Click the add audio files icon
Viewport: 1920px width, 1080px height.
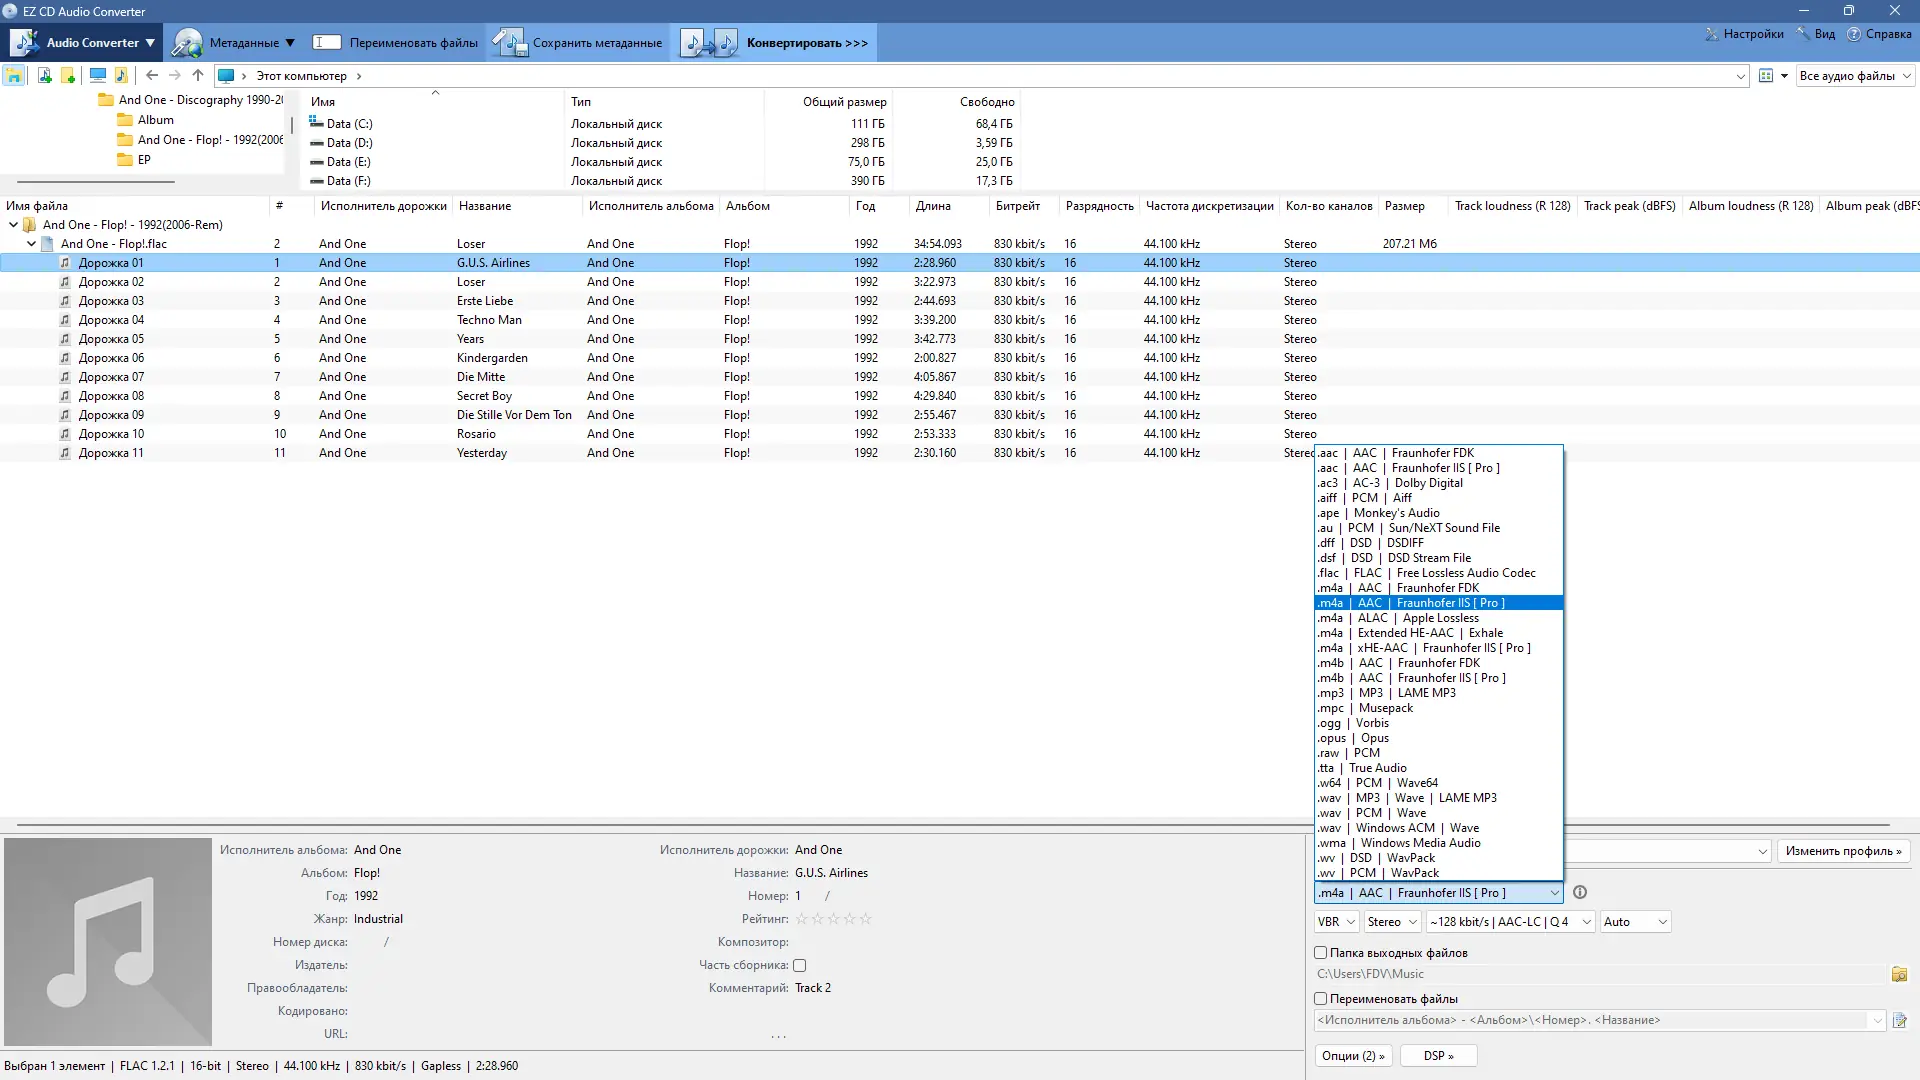44,75
